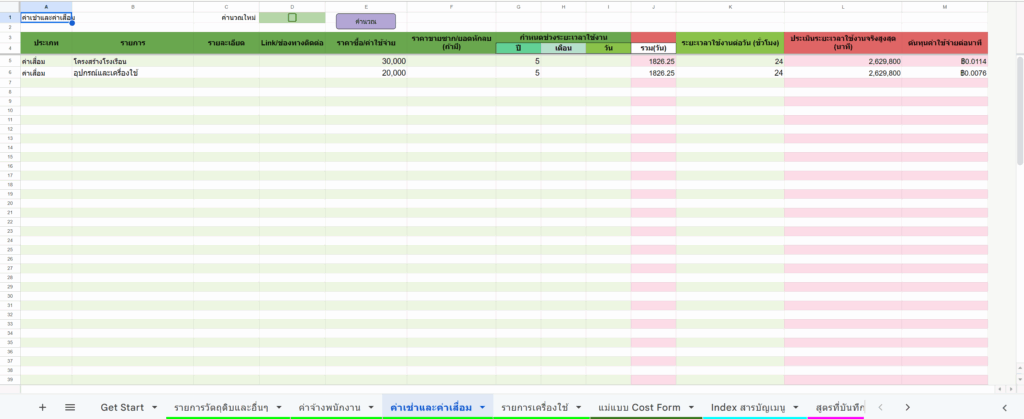Open dropdown arrow on Get Start tab
This screenshot has width=1024, height=419.
click(154, 407)
